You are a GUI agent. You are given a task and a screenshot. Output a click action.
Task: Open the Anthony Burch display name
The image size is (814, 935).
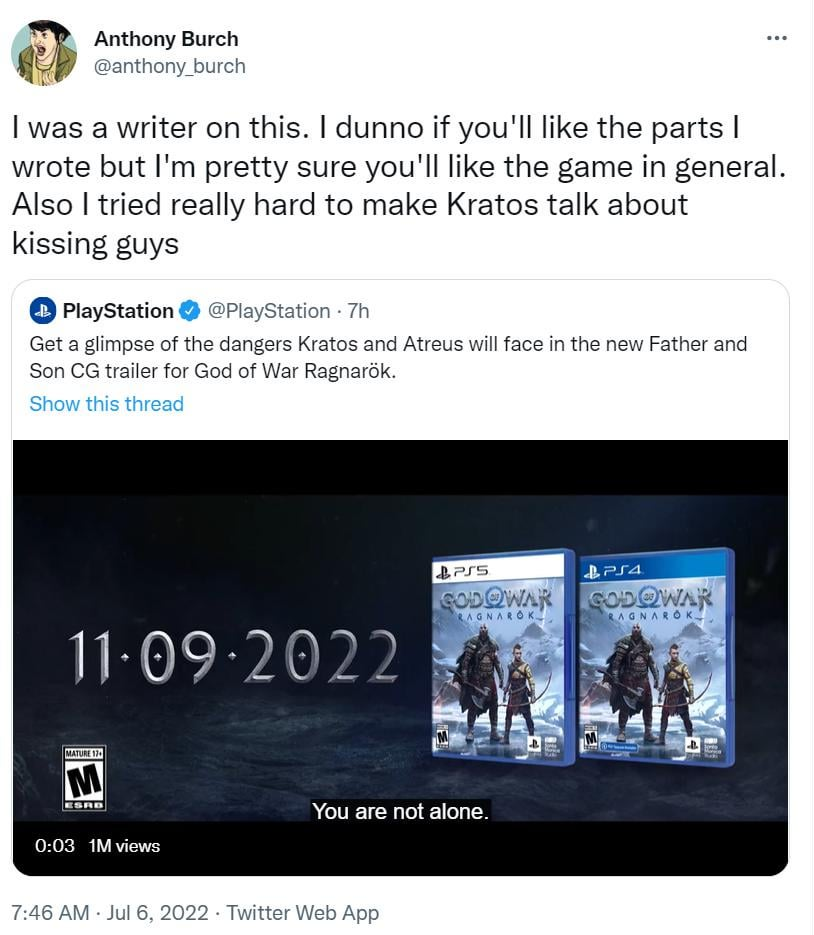[166, 39]
